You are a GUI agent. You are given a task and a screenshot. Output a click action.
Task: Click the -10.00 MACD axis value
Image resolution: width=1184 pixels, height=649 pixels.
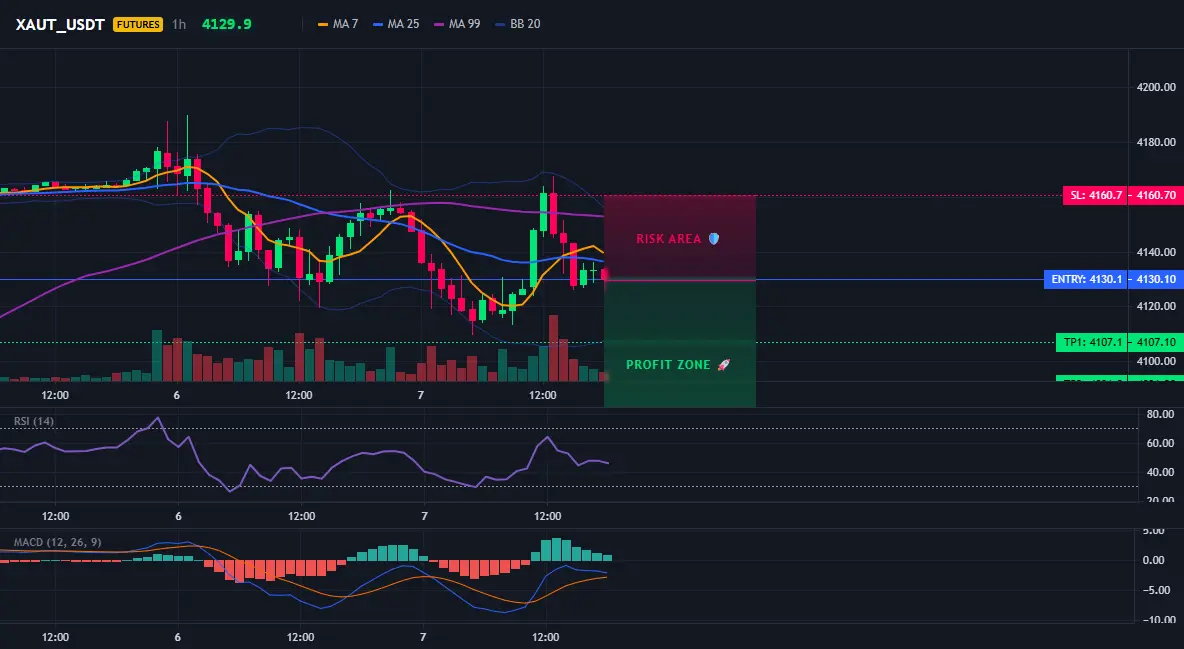coord(1158,620)
